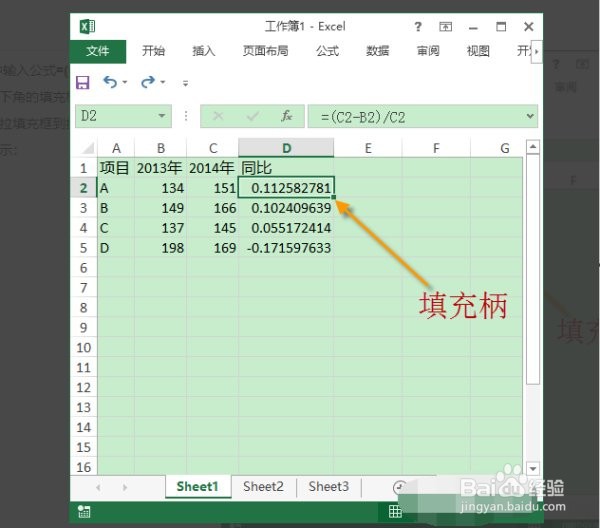
Task: Click the vertical scrollbar thumb
Action: [533, 269]
